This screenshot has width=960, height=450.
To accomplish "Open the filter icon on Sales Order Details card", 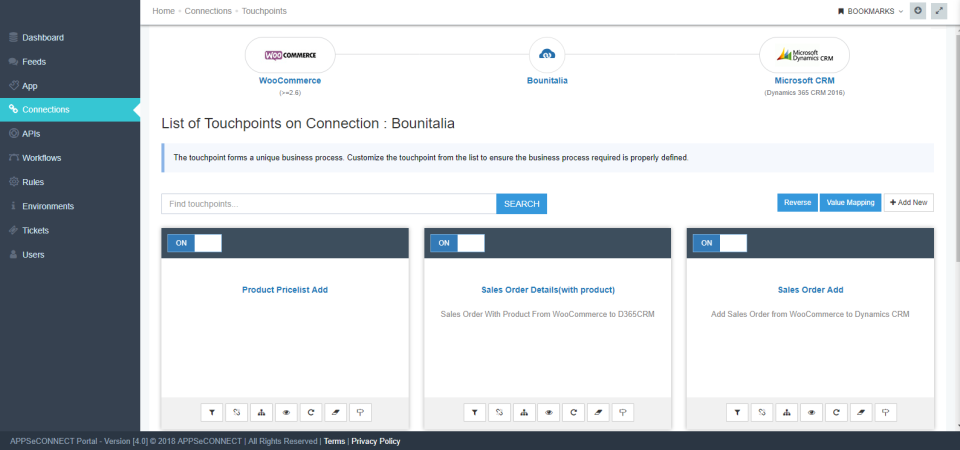I will 474,413.
